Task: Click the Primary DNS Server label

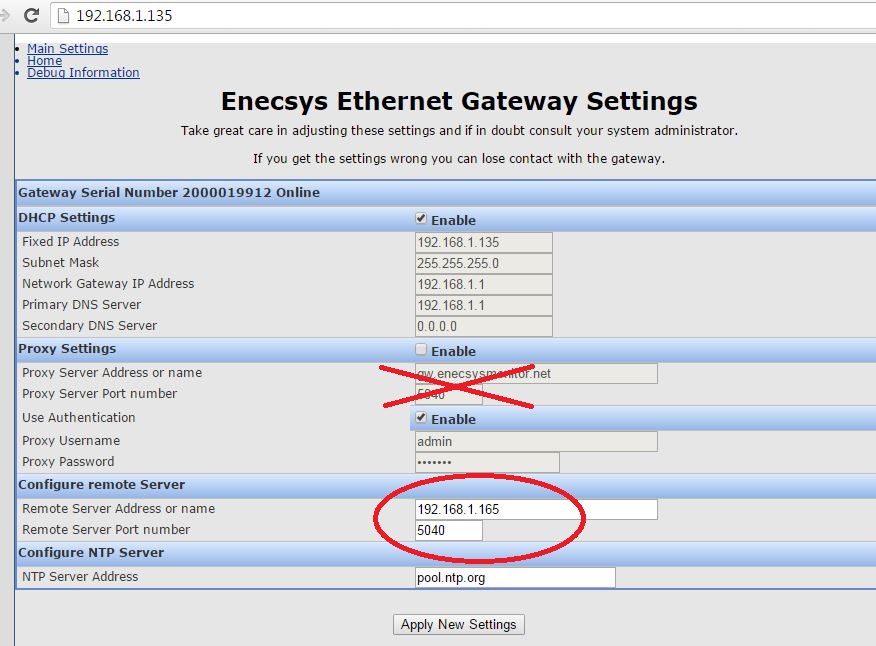Action: pyautogui.click(x=82, y=305)
